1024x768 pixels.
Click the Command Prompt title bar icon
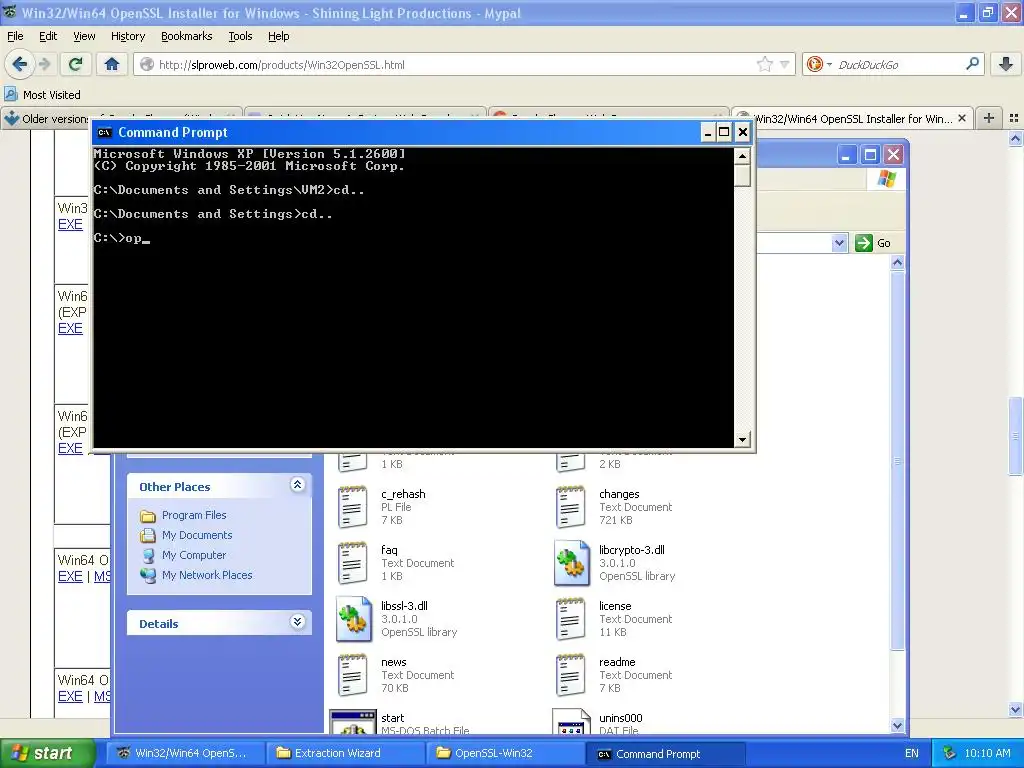[104, 133]
